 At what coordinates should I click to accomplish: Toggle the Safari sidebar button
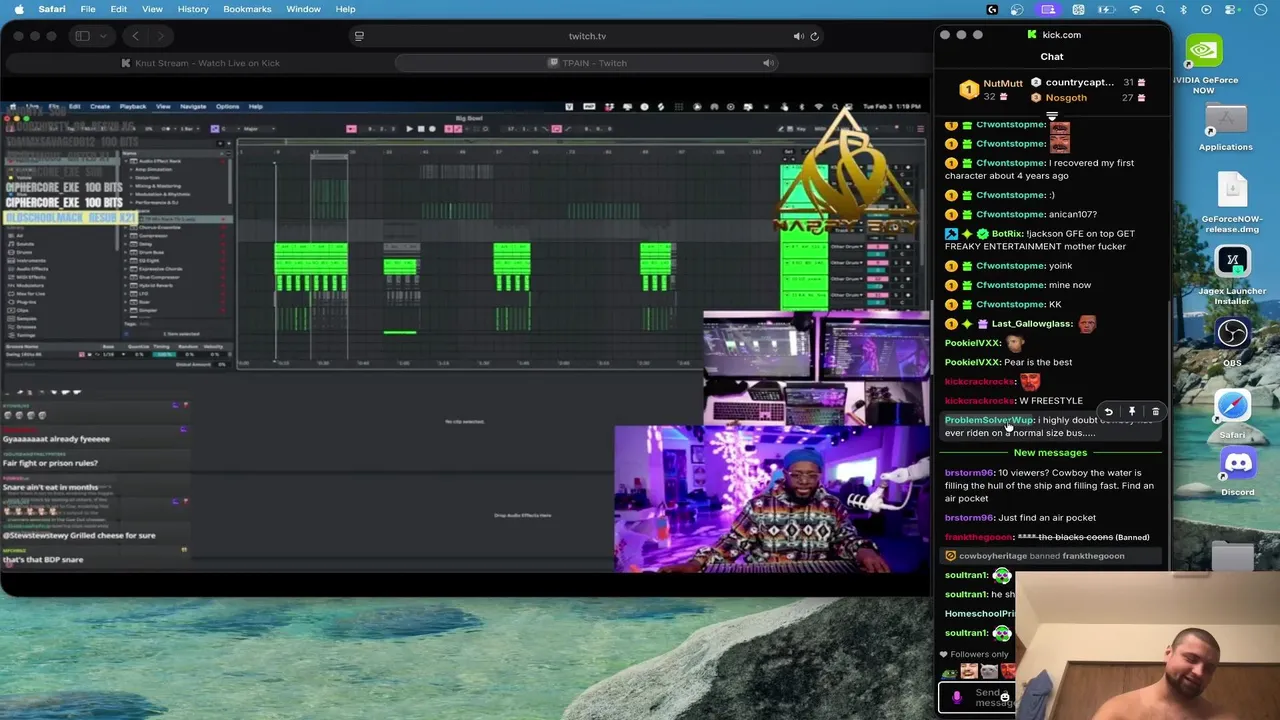click(x=82, y=36)
